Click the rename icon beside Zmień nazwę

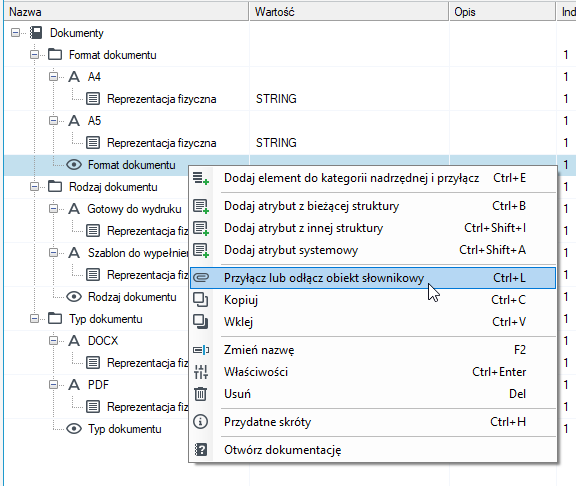pos(201,350)
